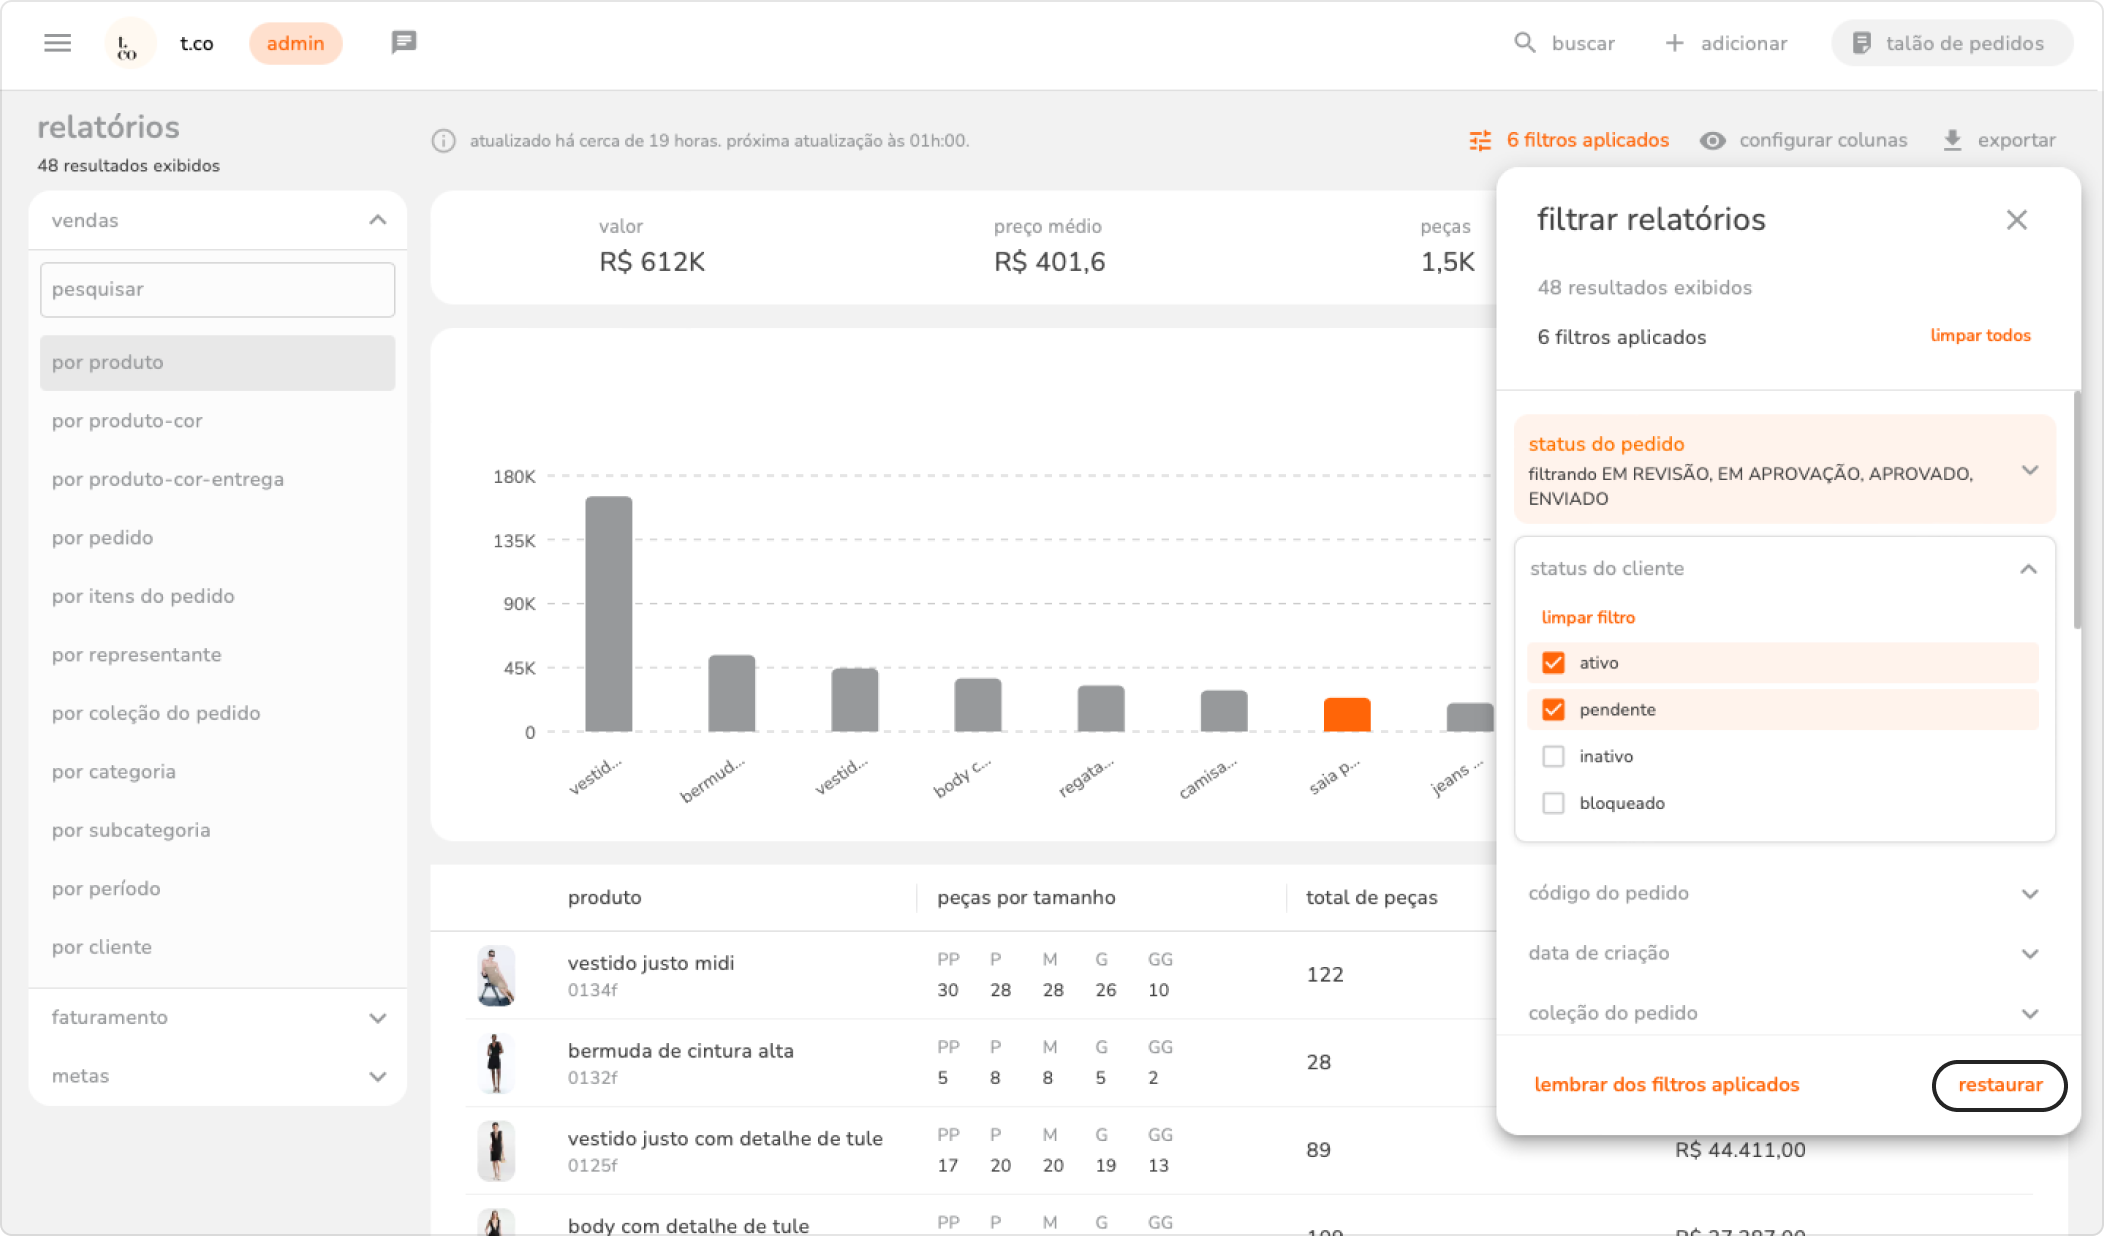Click the eye icon for configurar colunas
Image resolution: width=2104 pixels, height=1236 pixels.
pos(1712,141)
